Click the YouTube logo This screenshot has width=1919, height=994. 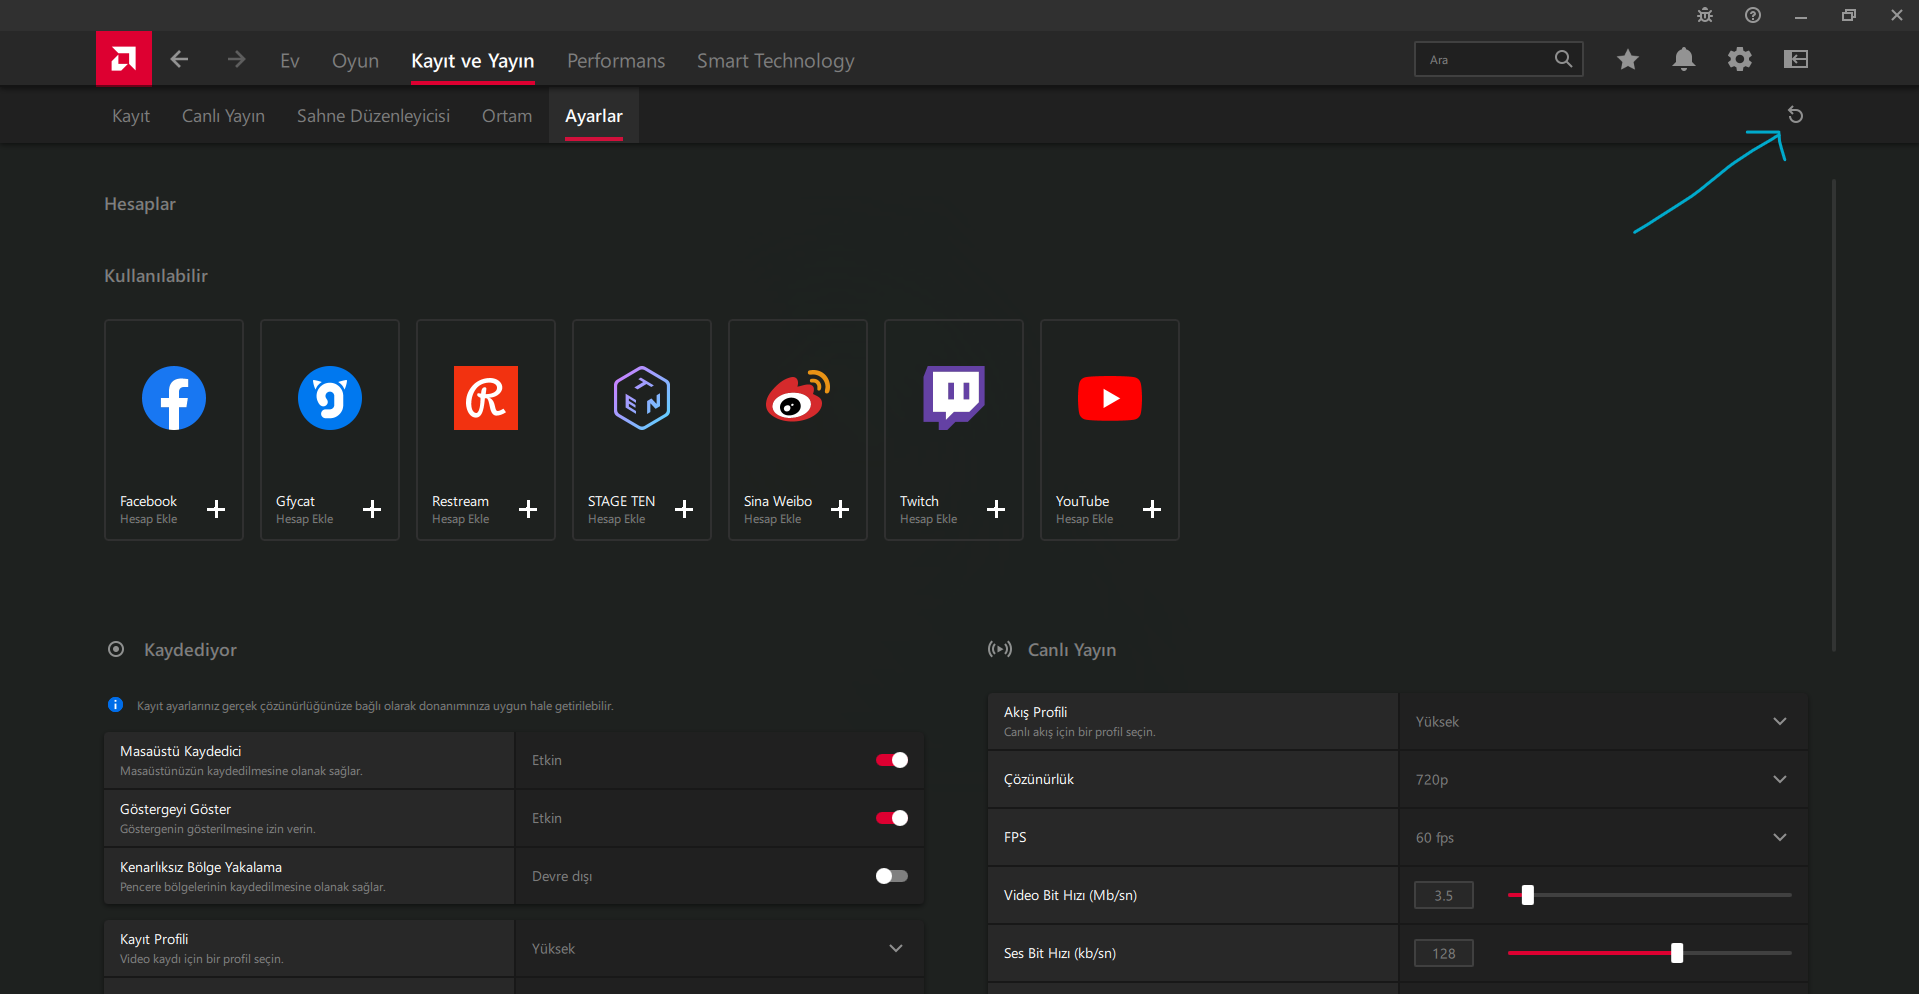1110,398
